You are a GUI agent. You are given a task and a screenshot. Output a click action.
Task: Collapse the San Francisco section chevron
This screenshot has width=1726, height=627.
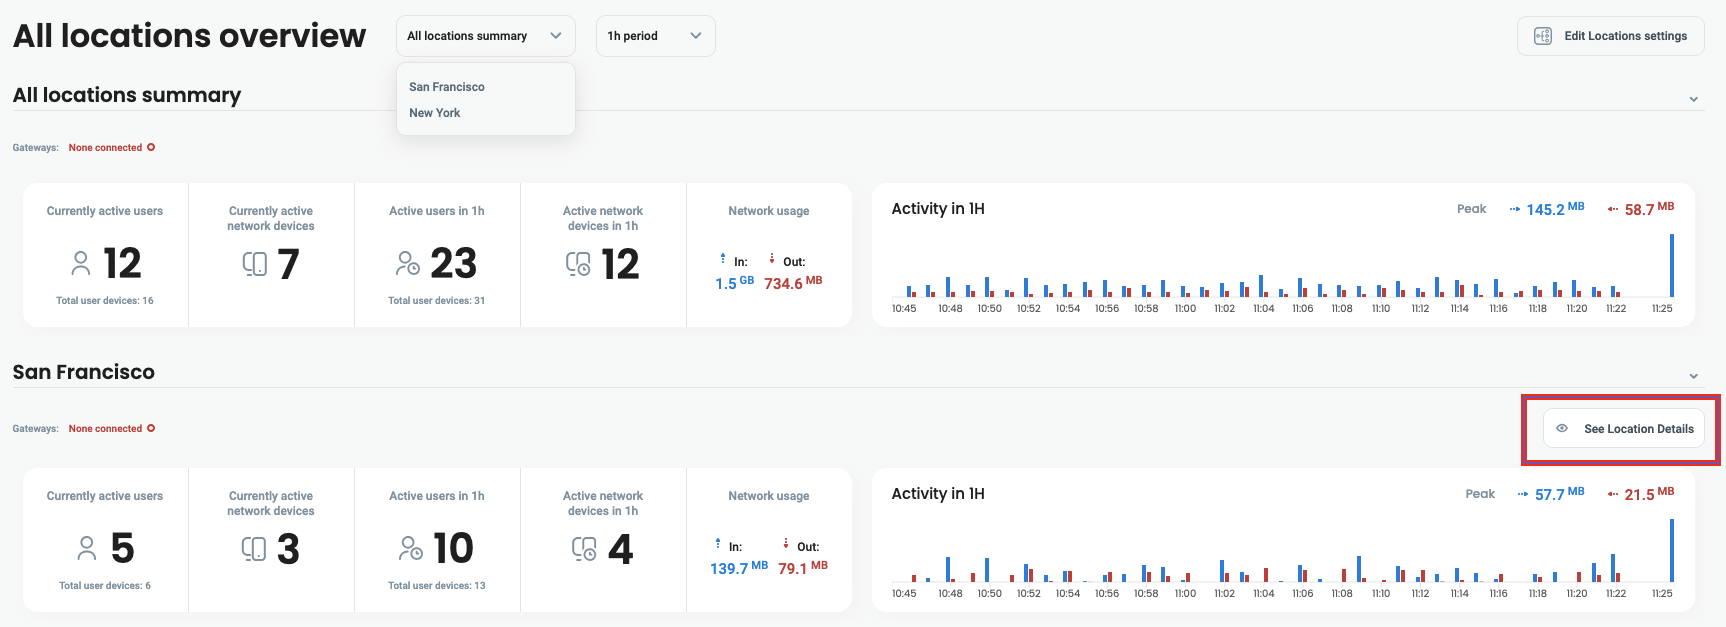click(x=1694, y=376)
